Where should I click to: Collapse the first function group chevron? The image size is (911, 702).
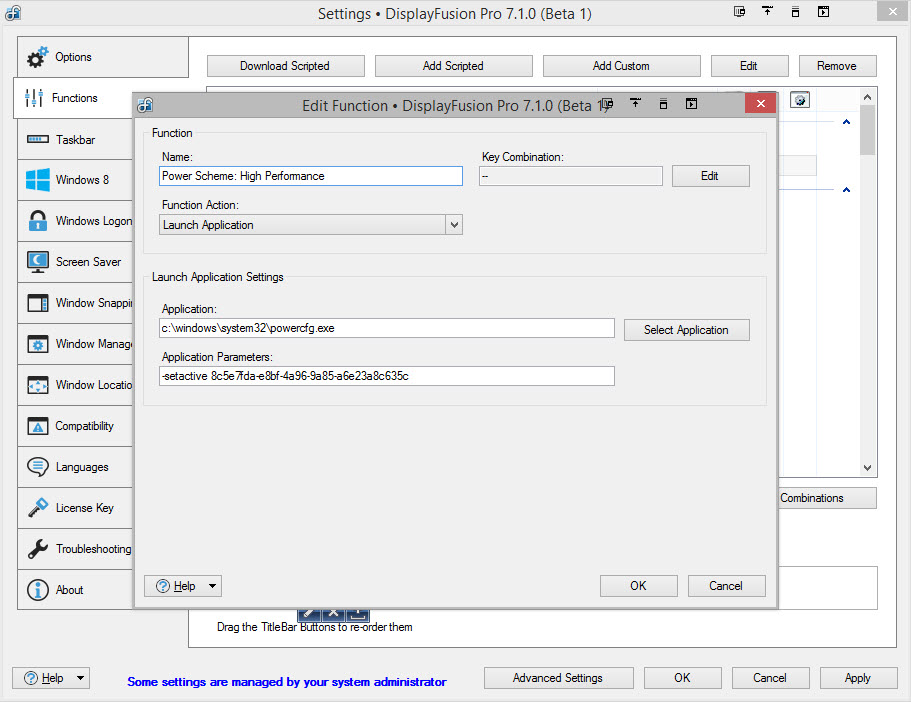tap(846, 123)
